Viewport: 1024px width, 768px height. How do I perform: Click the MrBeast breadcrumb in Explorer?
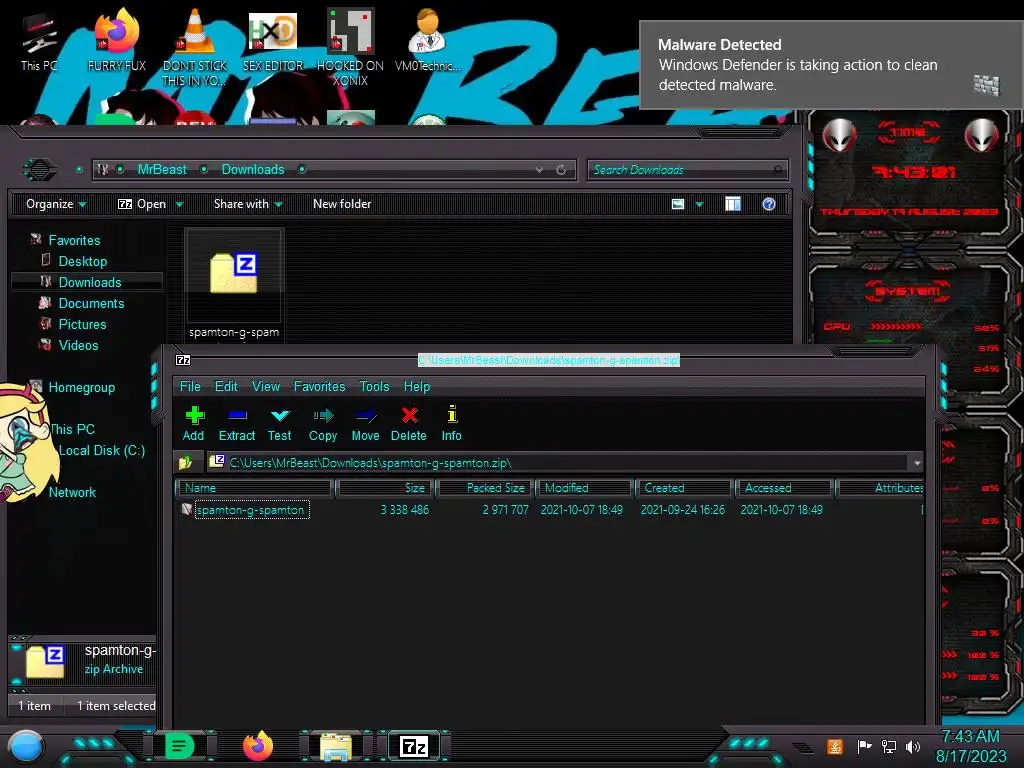tap(162, 169)
